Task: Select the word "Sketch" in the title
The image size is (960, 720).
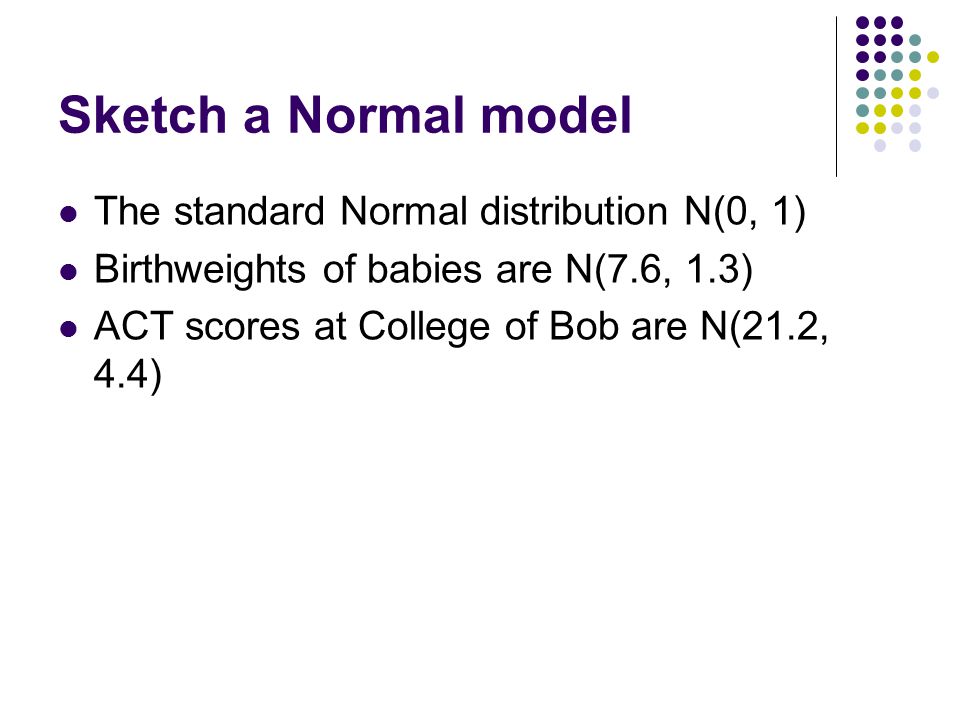Action: [143, 114]
